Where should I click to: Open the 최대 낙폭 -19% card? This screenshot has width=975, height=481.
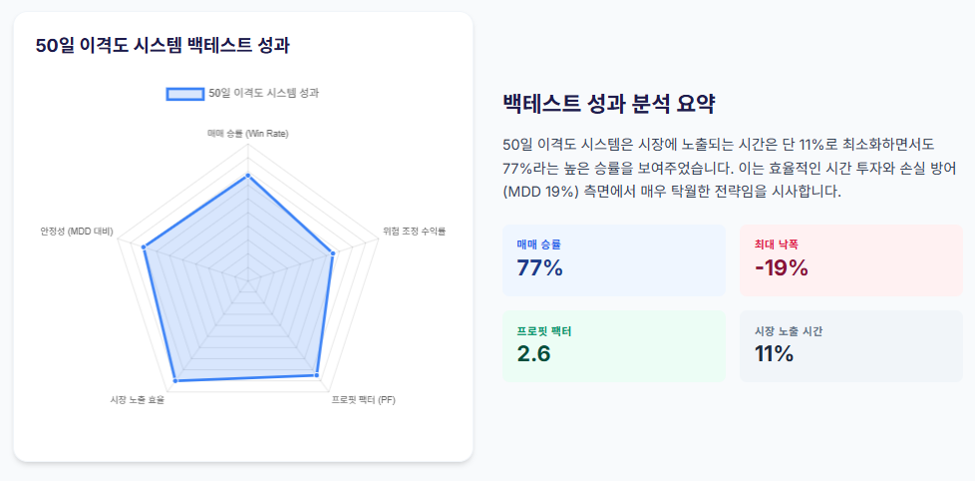[851, 260]
